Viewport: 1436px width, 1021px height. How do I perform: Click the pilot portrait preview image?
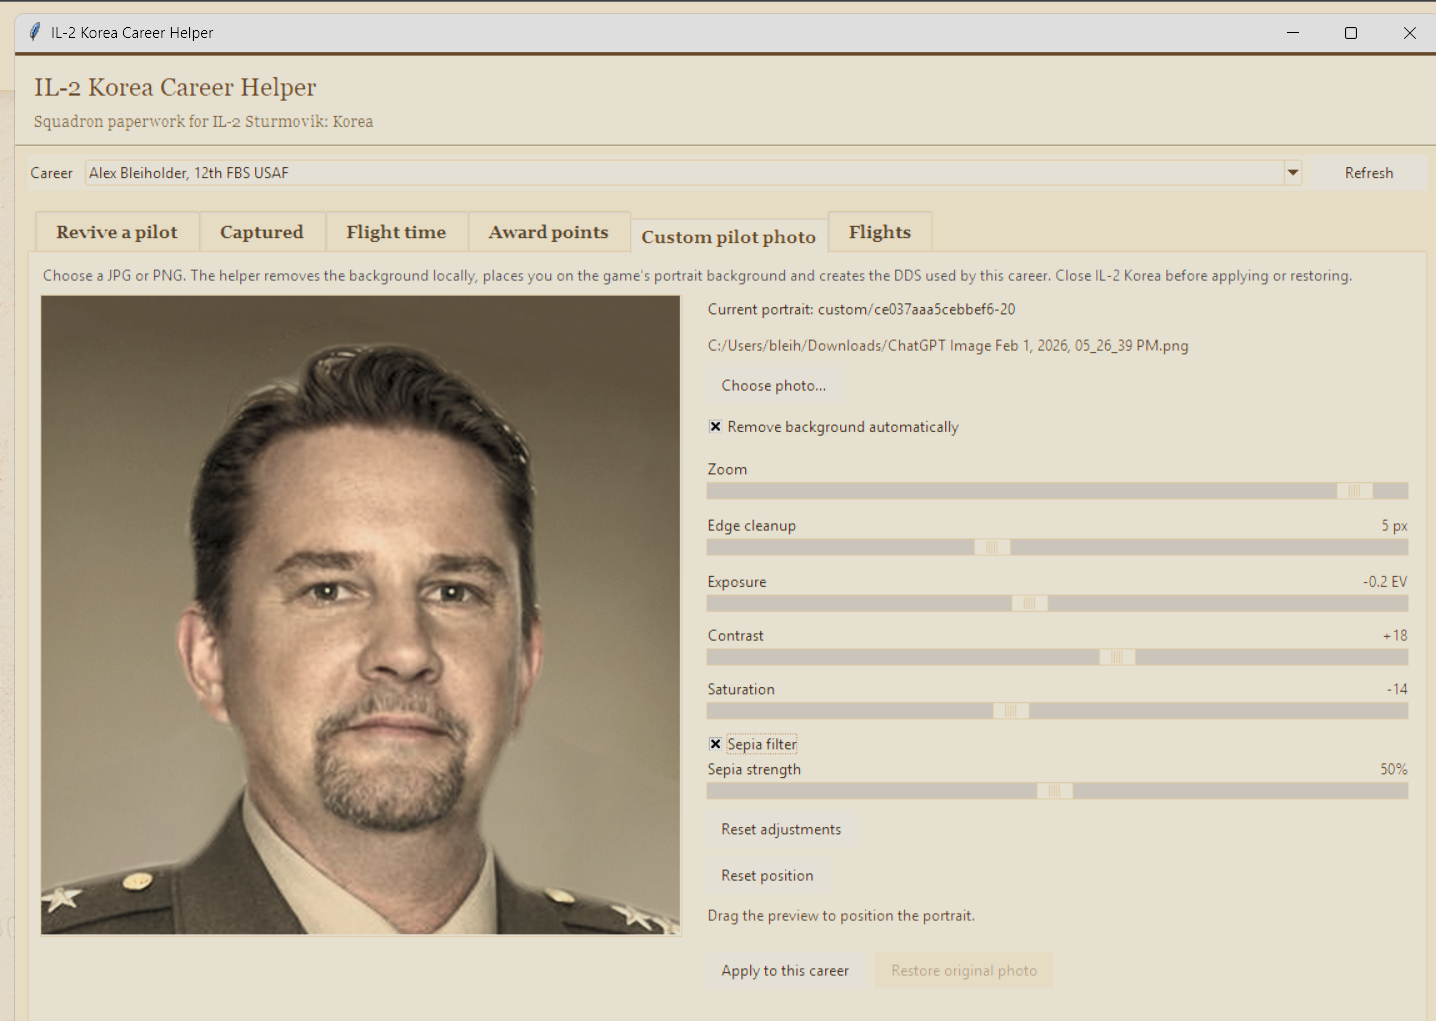click(361, 615)
